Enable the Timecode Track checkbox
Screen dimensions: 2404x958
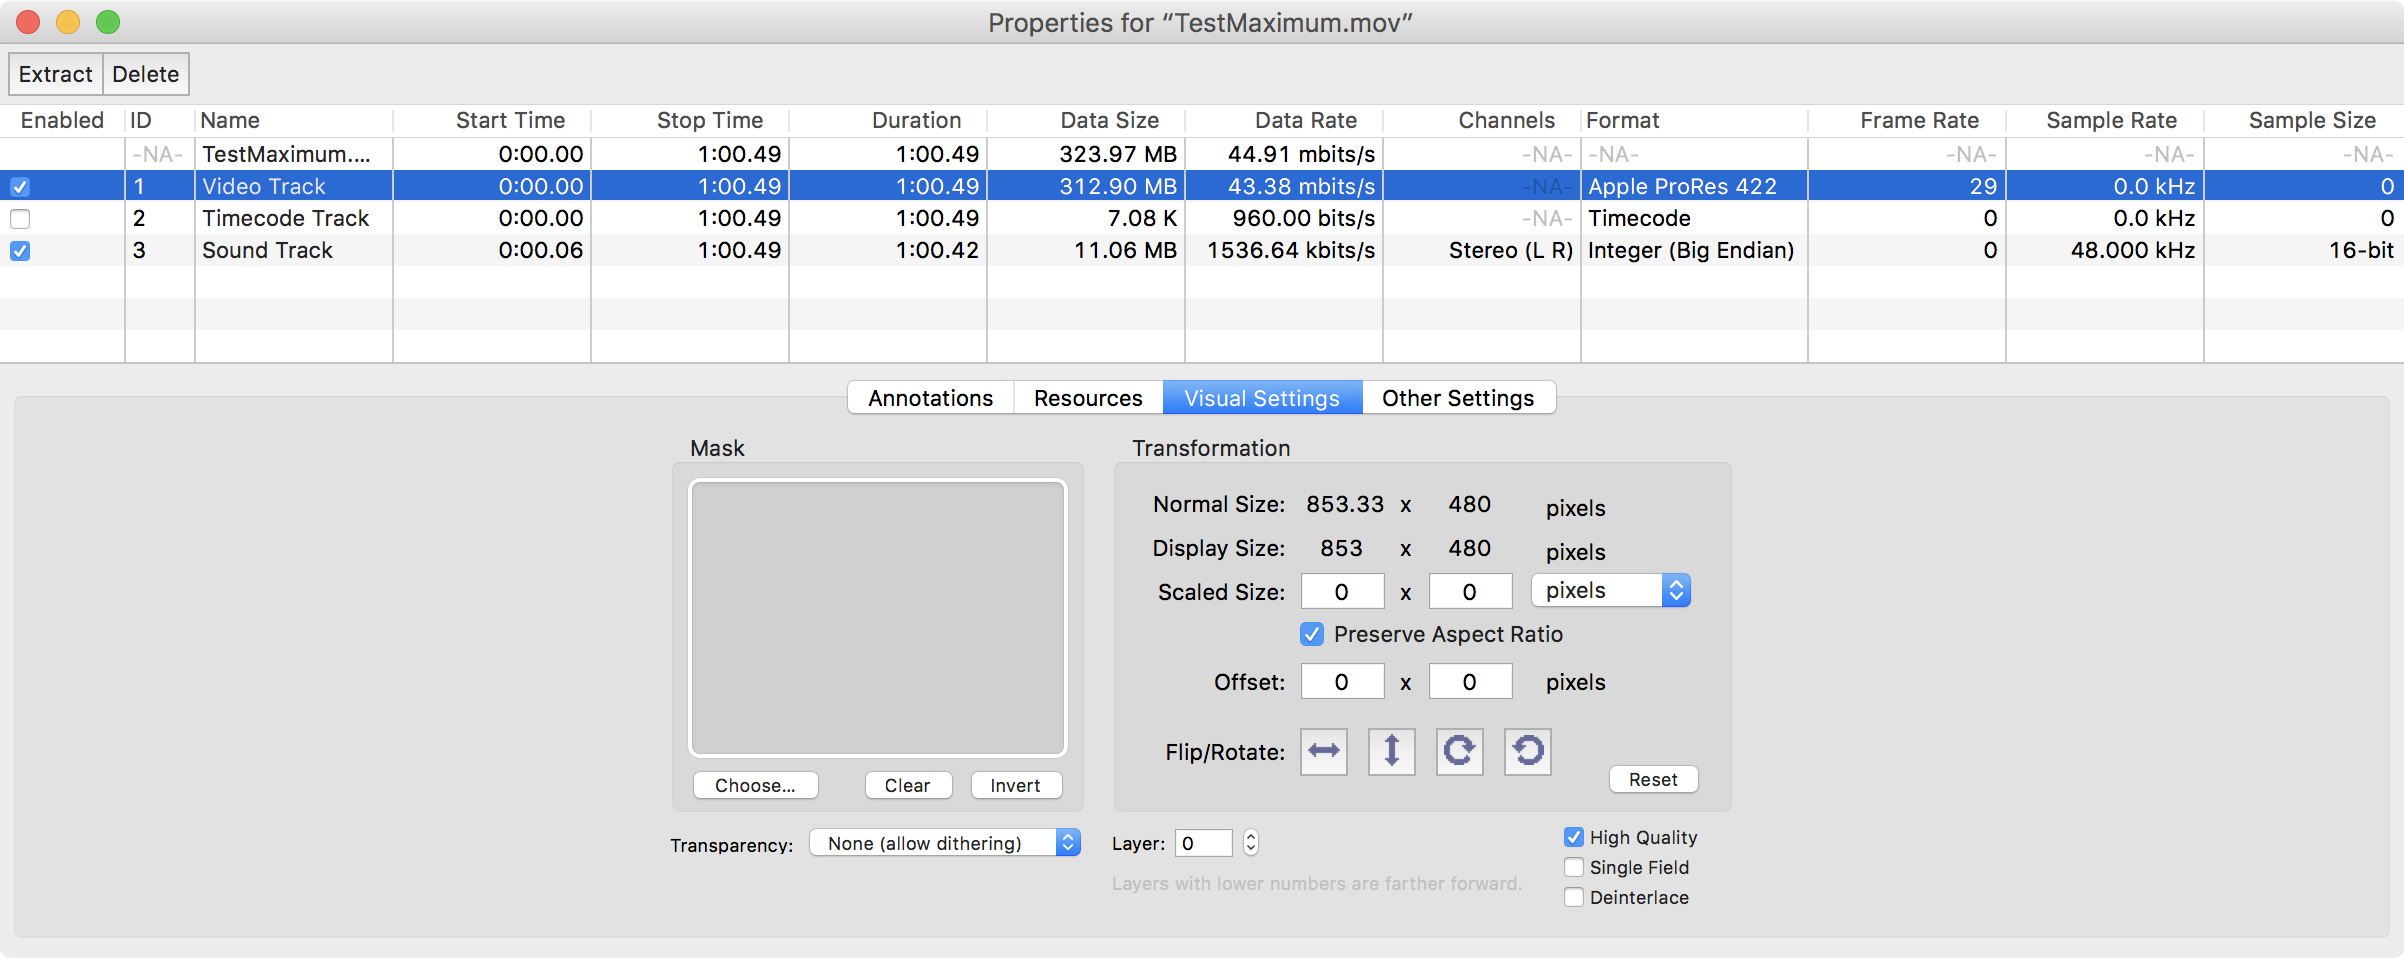coord(20,219)
